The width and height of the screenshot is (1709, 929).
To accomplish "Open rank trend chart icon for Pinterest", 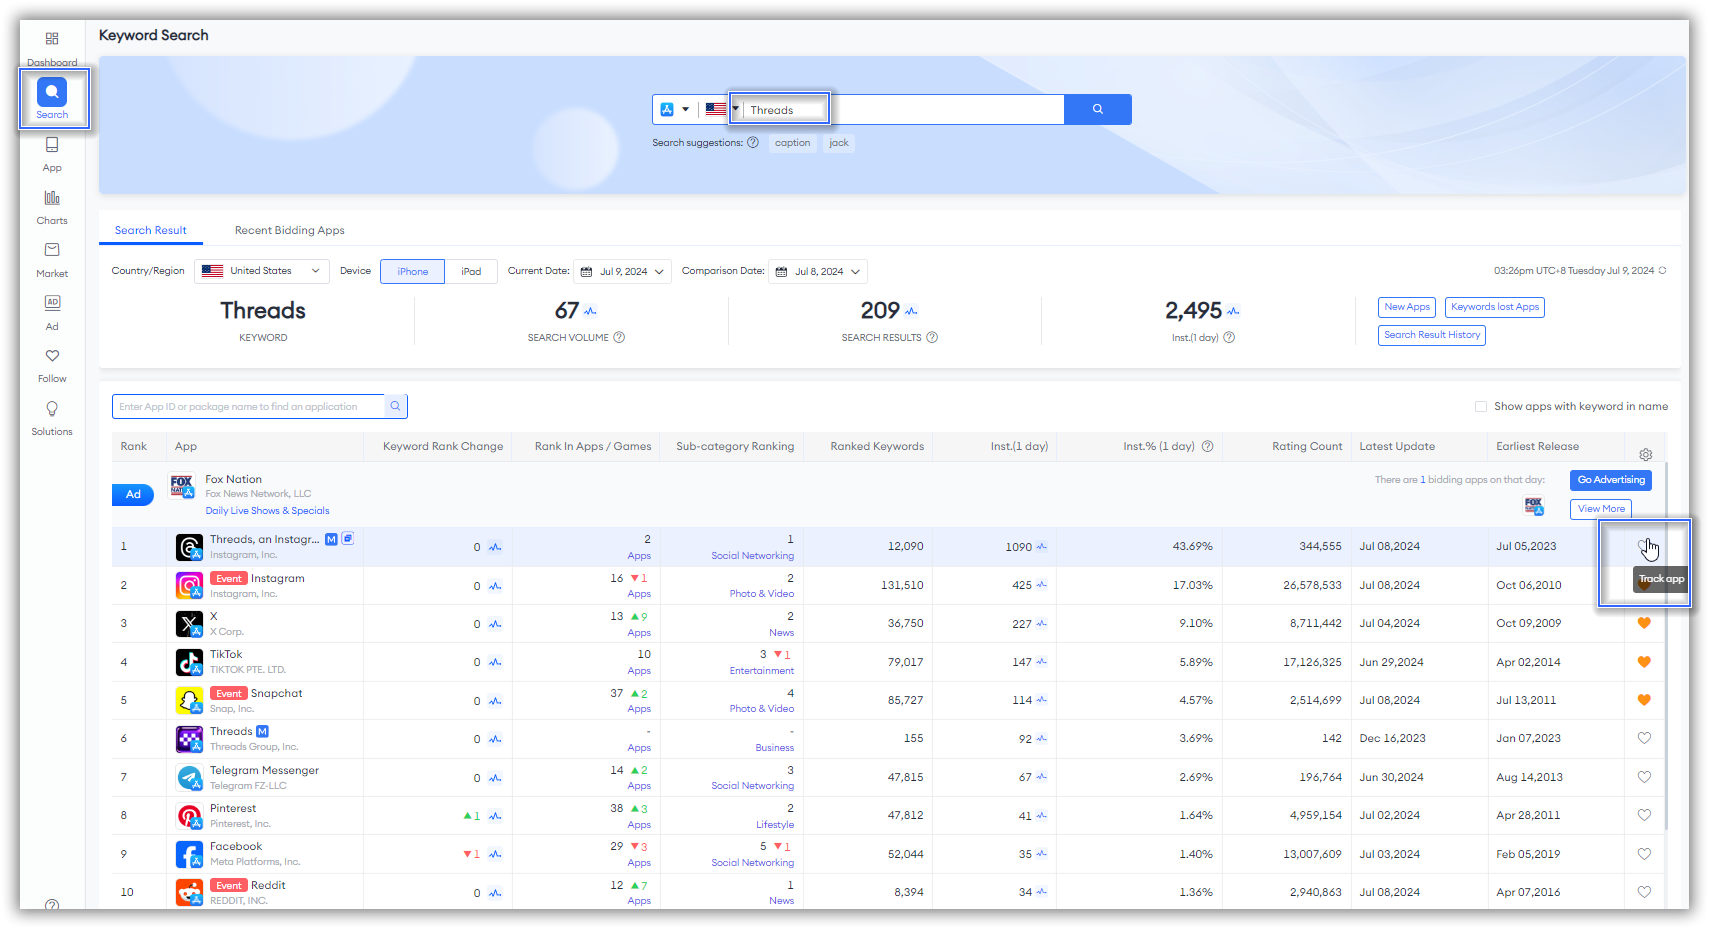I will [x=495, y=816].
